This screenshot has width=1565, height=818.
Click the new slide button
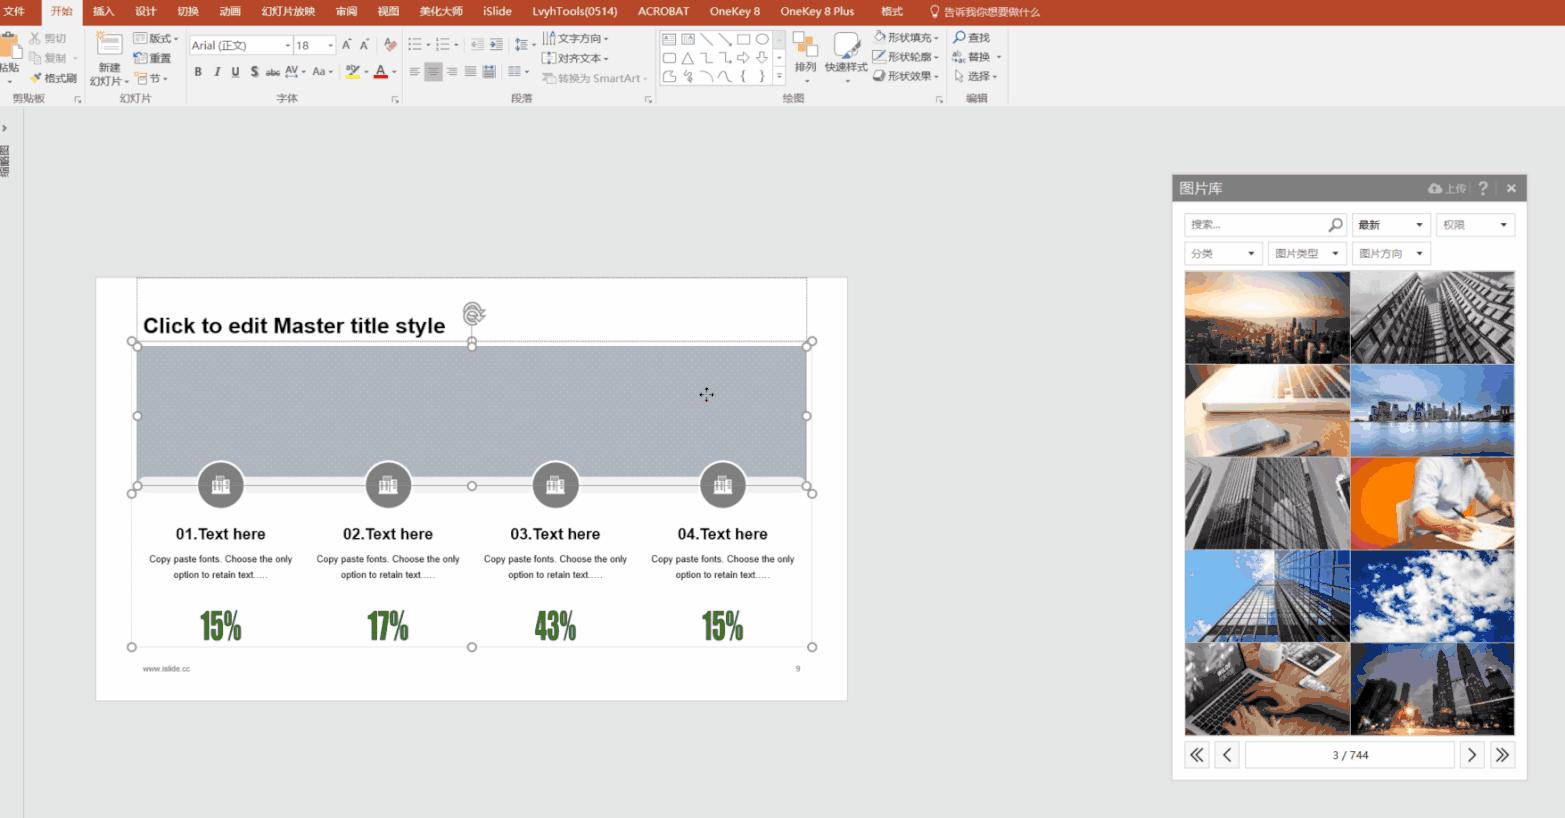pyautogui.click(x=108, y=58)
